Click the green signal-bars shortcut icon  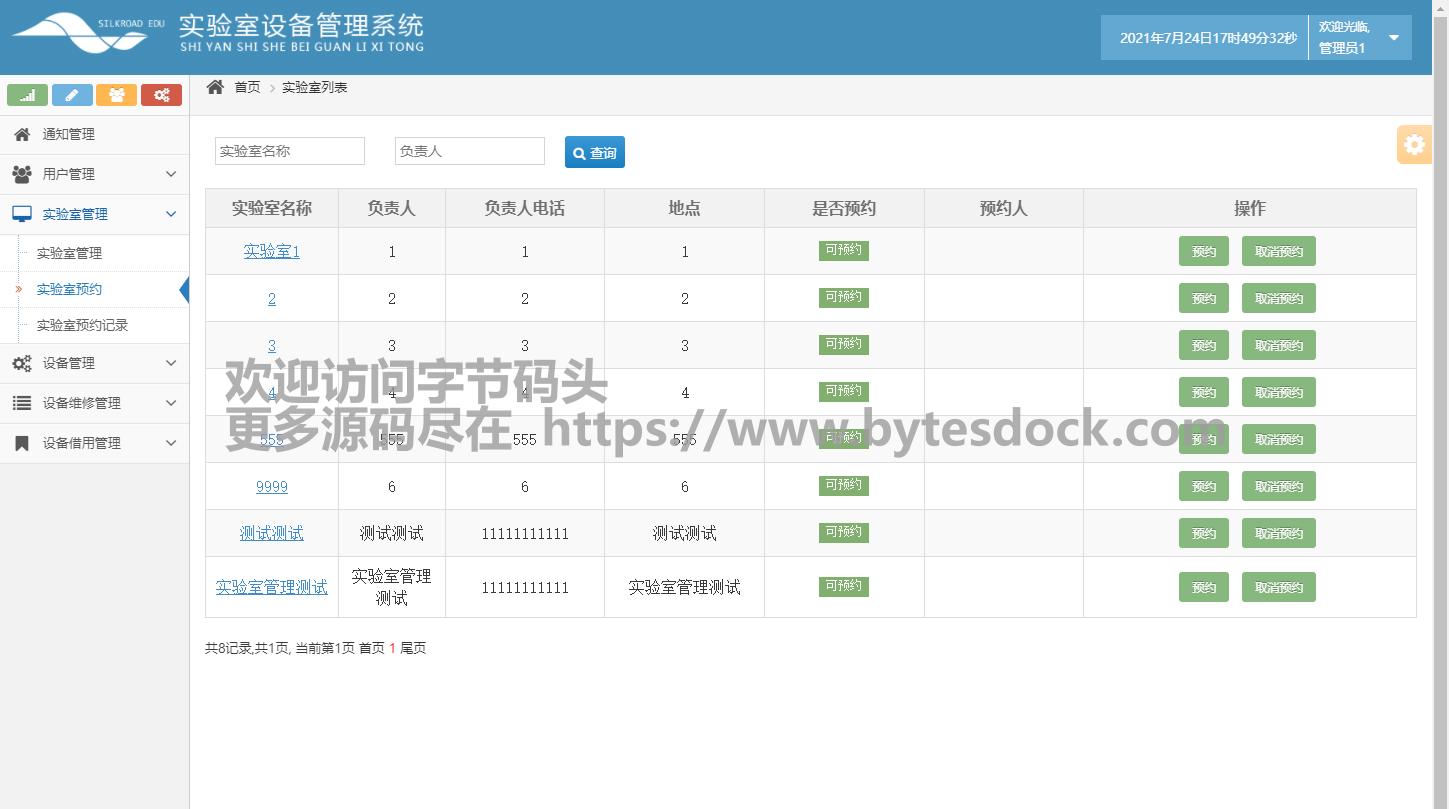coord(28,95)
